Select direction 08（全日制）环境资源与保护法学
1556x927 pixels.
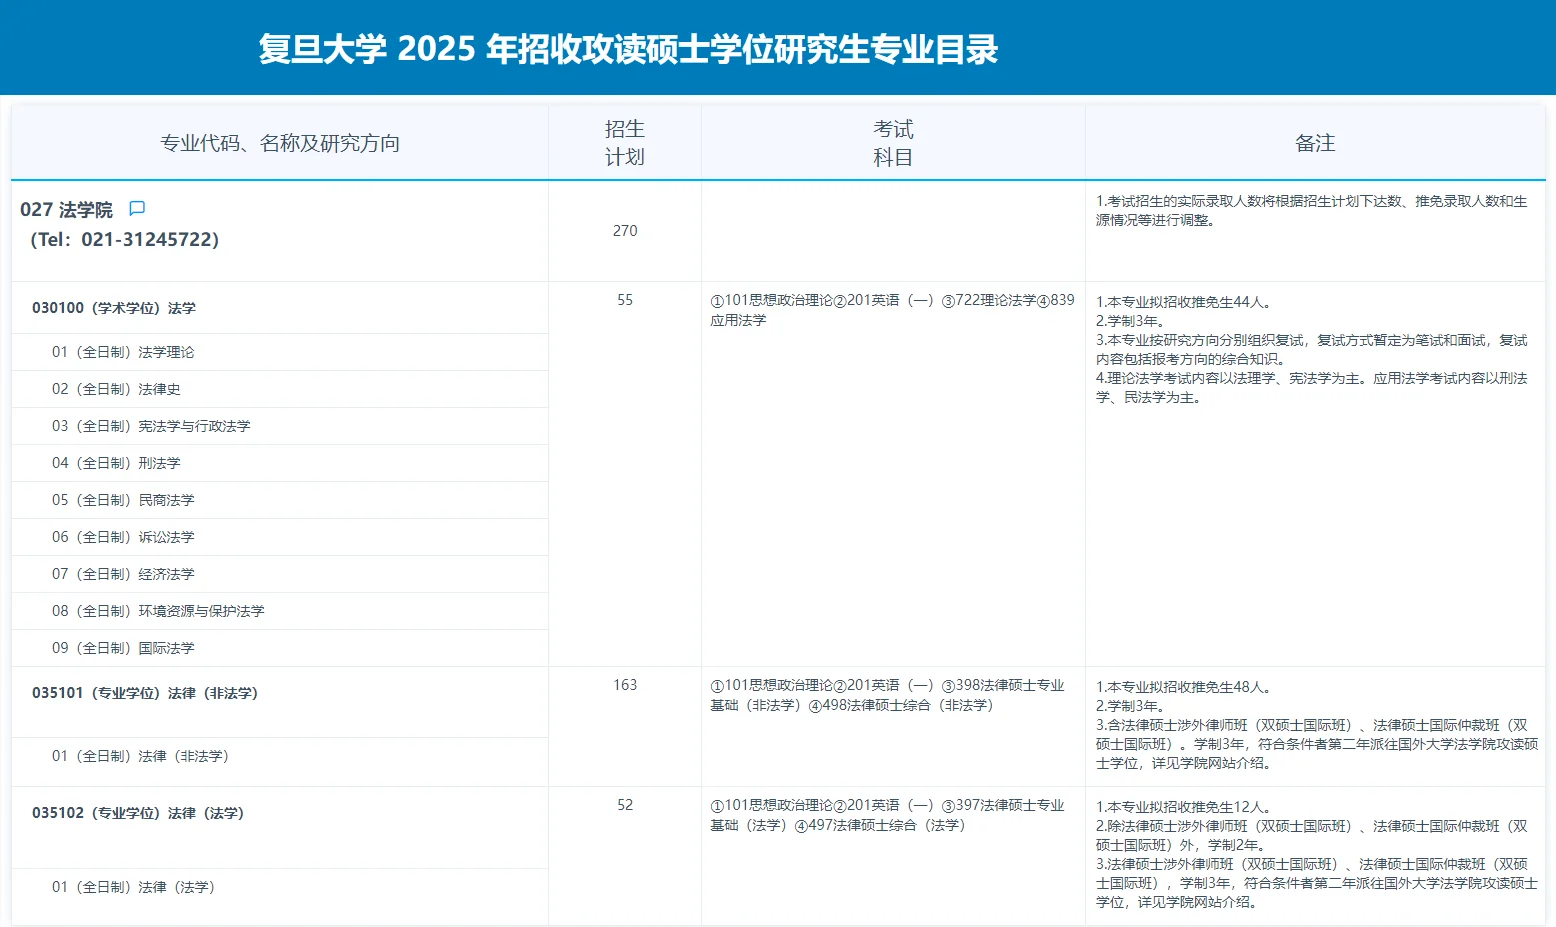(280, 611)
